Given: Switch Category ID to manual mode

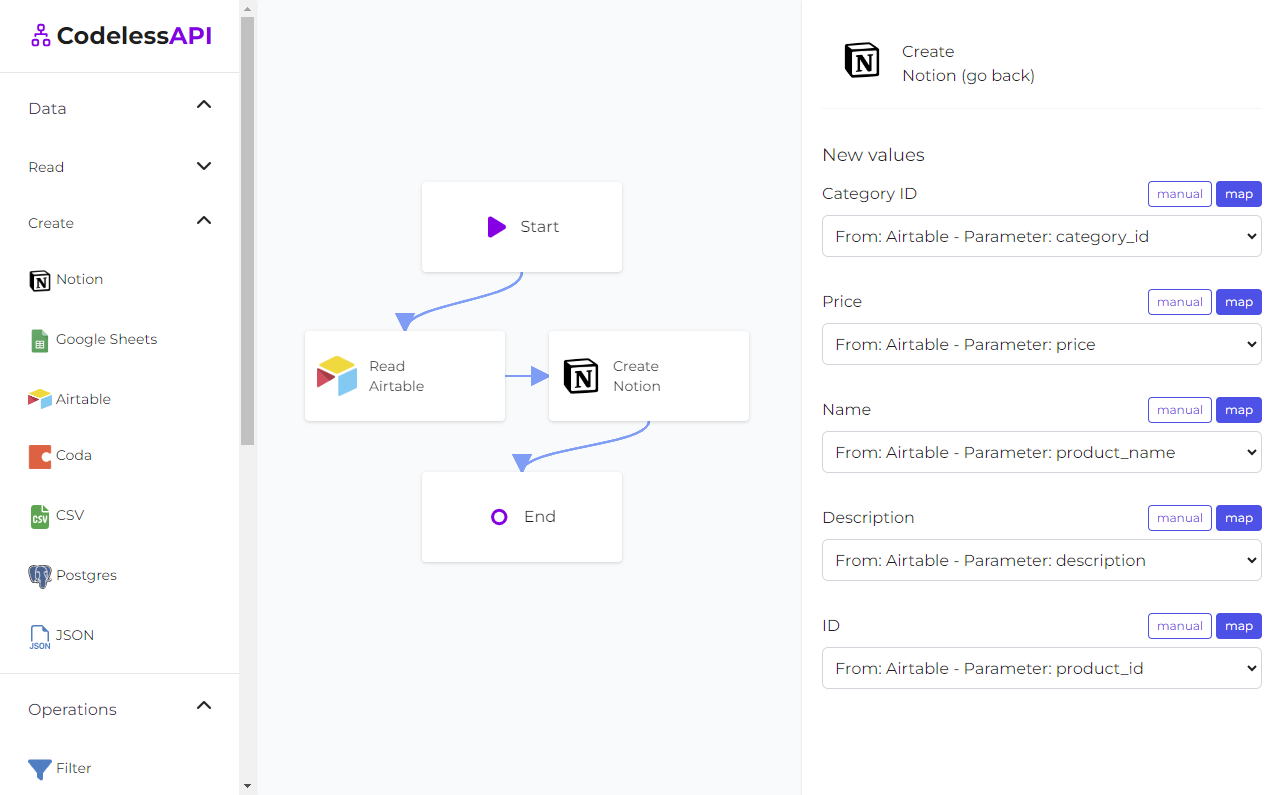Looking at the screenshot, I should (x=1180, y=194).
